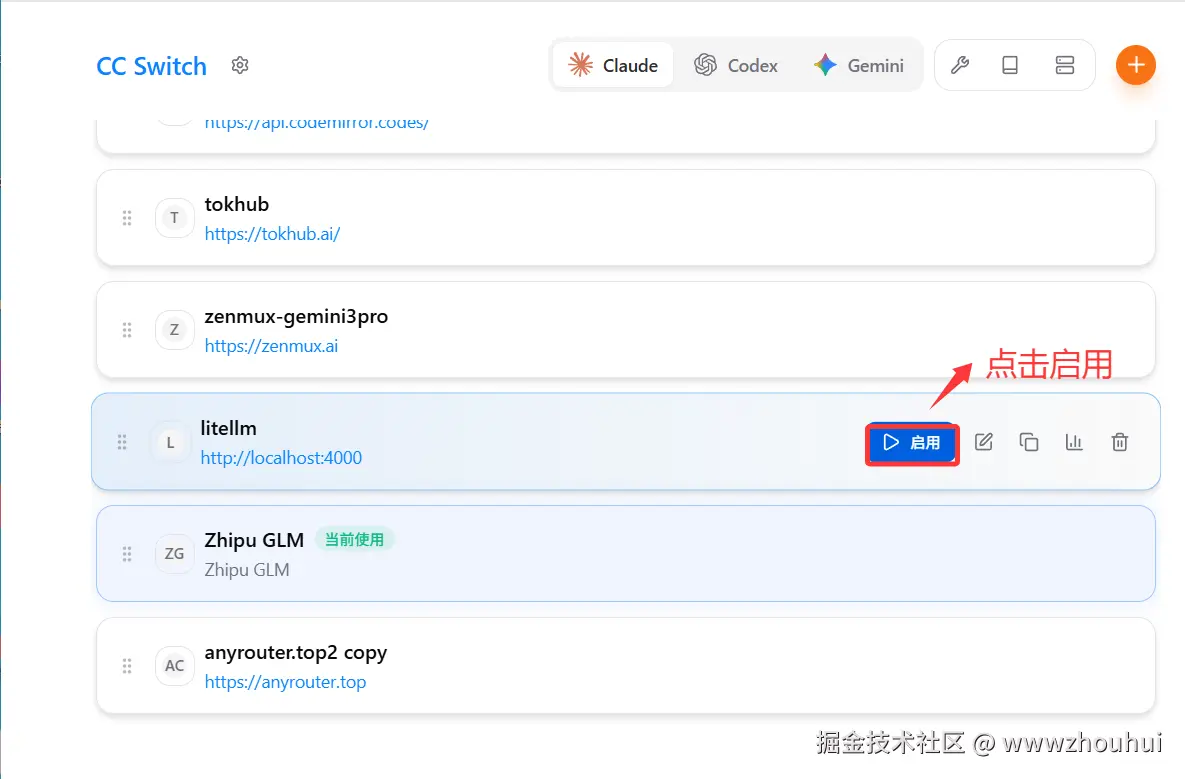Screen dimensions: 1185x779
Task: Duplicate the litellm provider
Action: click(x=1029, y=442)
